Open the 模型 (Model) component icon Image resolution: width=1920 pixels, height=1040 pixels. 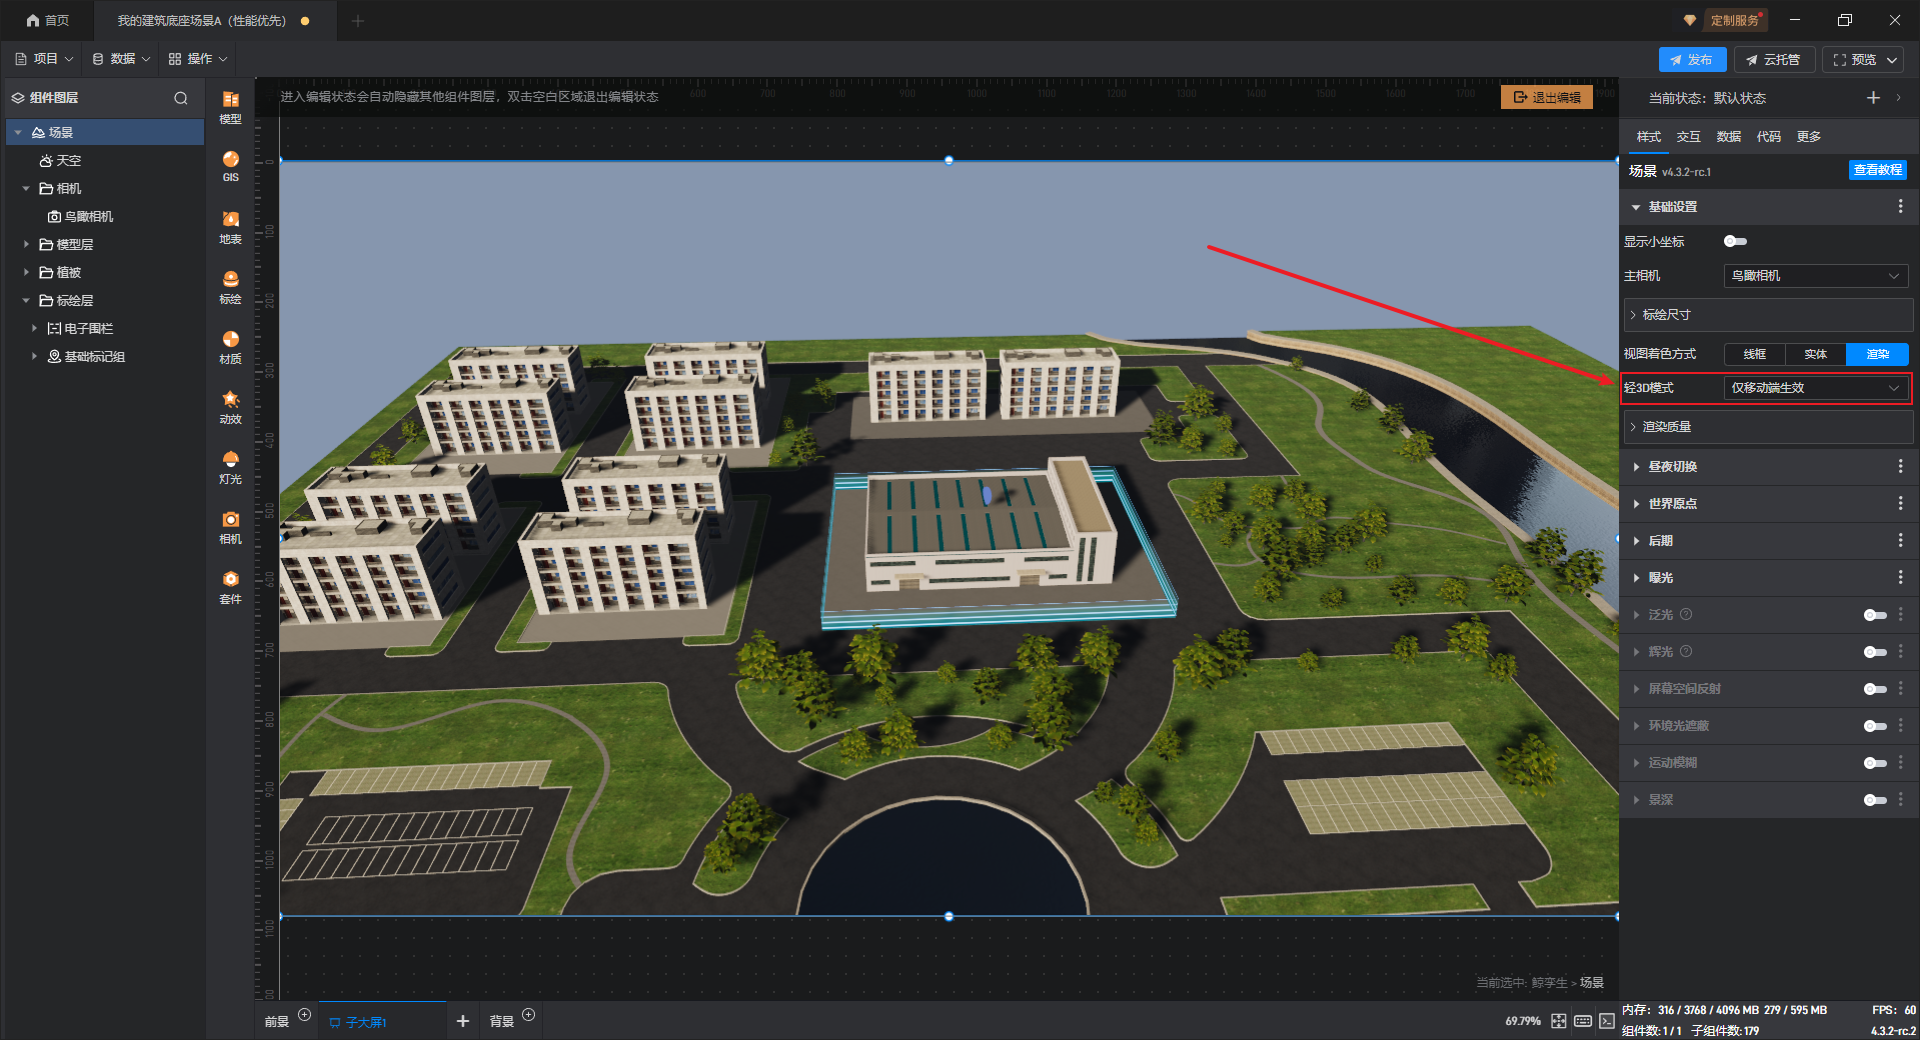pyautogui.click(x=230, y=106)
